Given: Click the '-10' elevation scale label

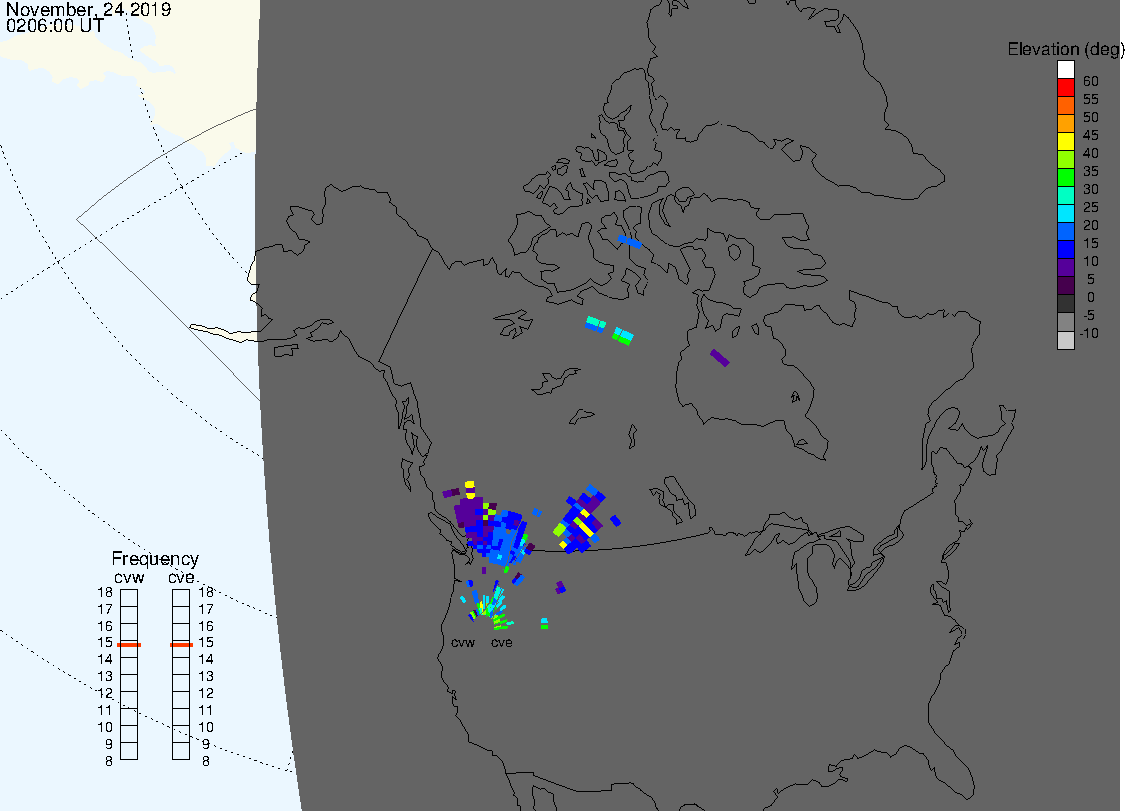Looking at the screenshot, I should coord(1088,333).
